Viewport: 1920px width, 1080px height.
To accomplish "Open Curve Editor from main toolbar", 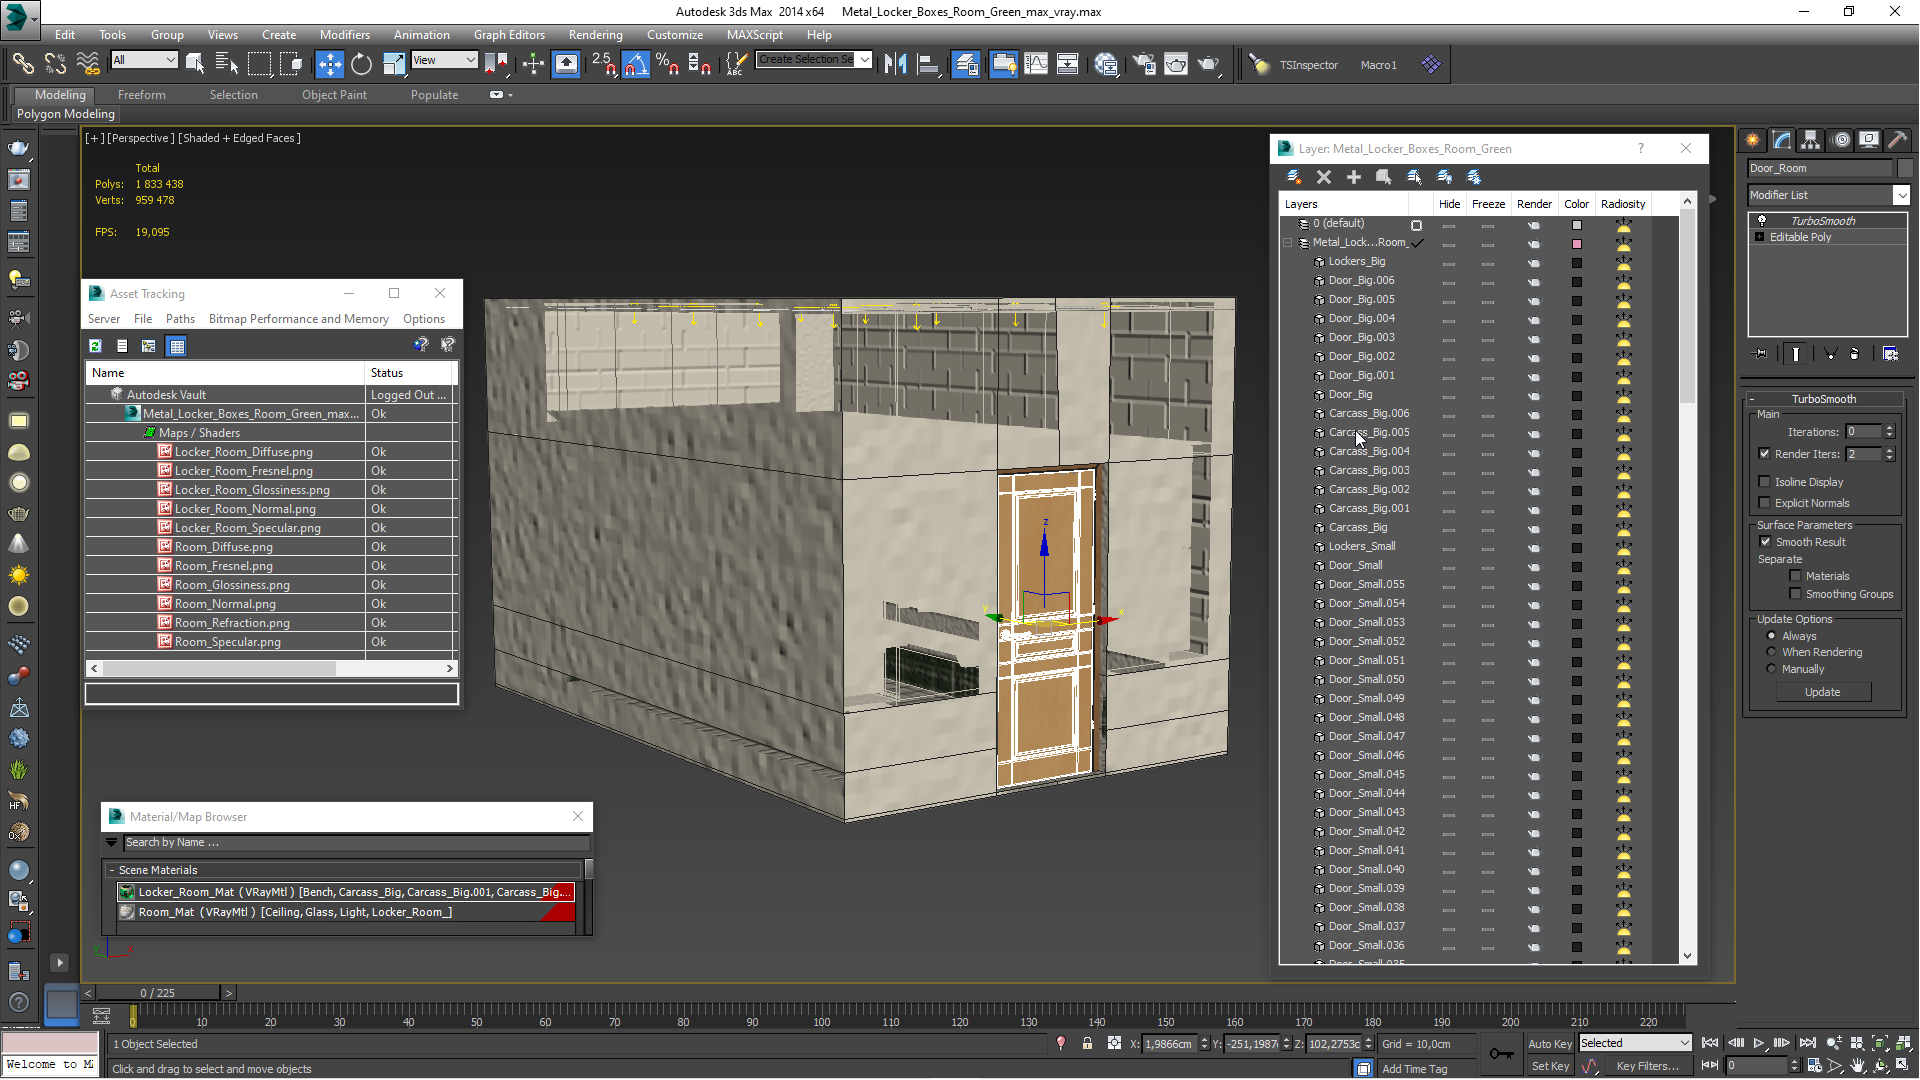I will (x=1036, y=64).
